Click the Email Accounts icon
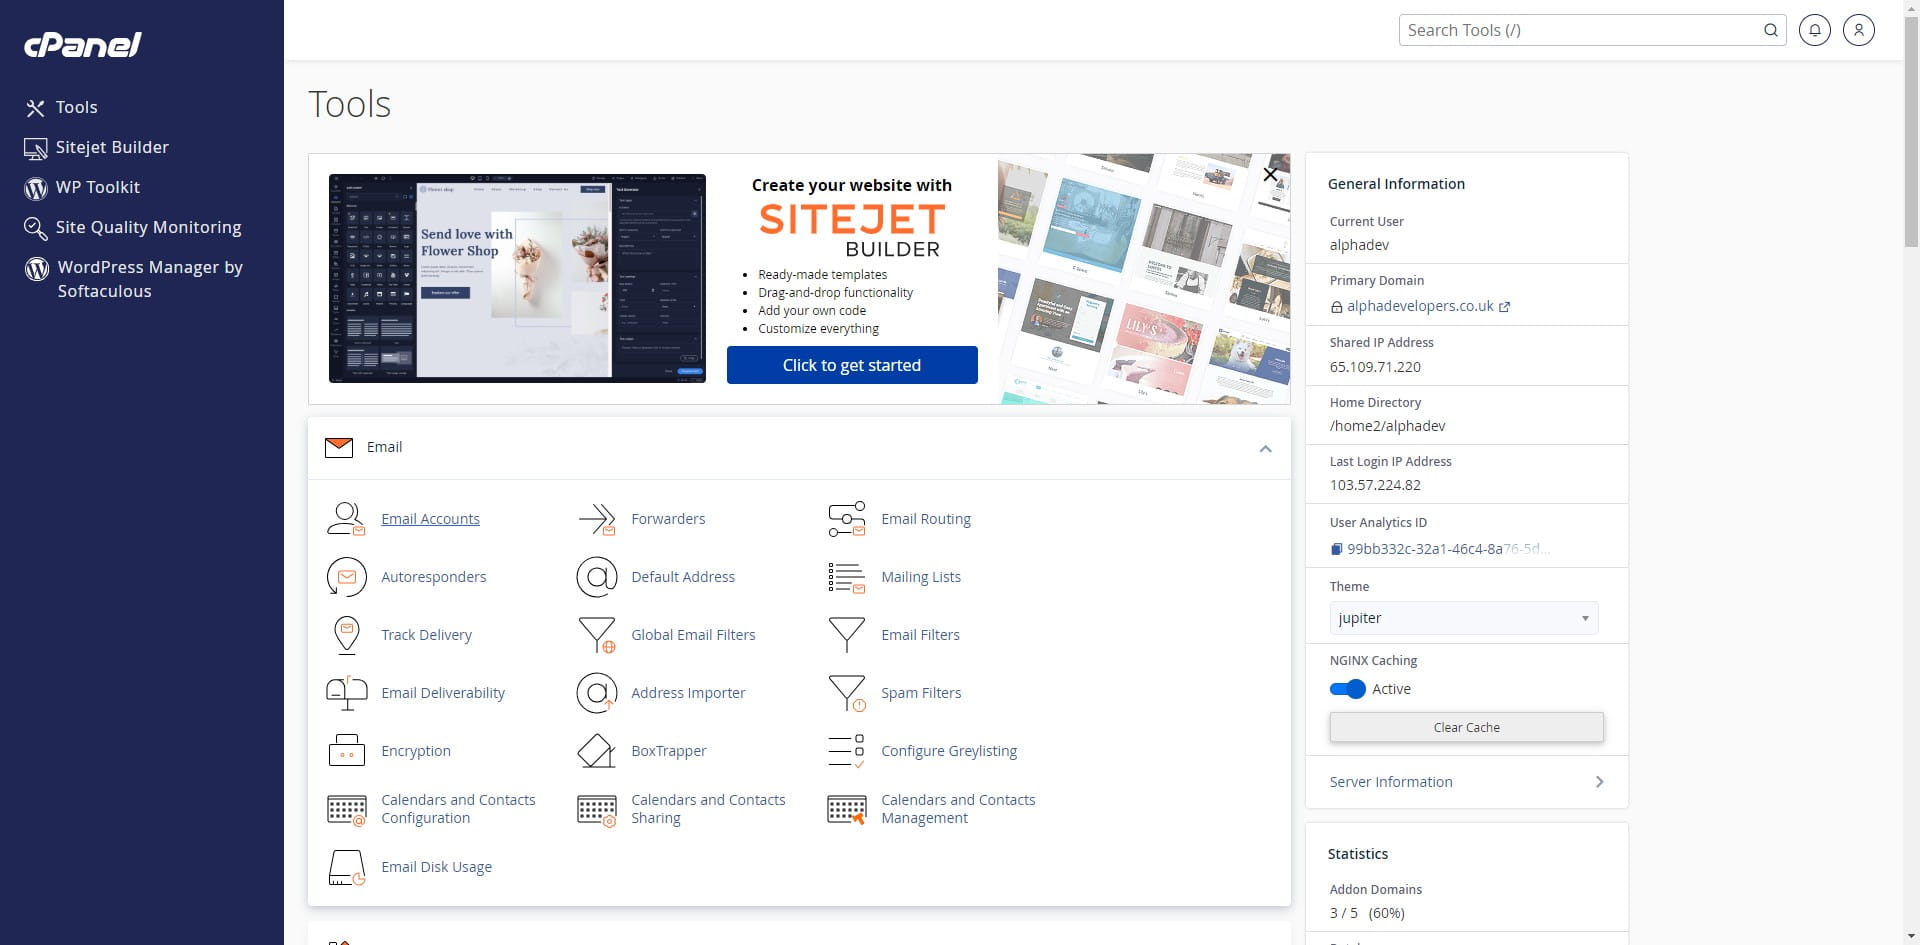The width and height of the screenshot is (1920, 945). coord(346,519)
